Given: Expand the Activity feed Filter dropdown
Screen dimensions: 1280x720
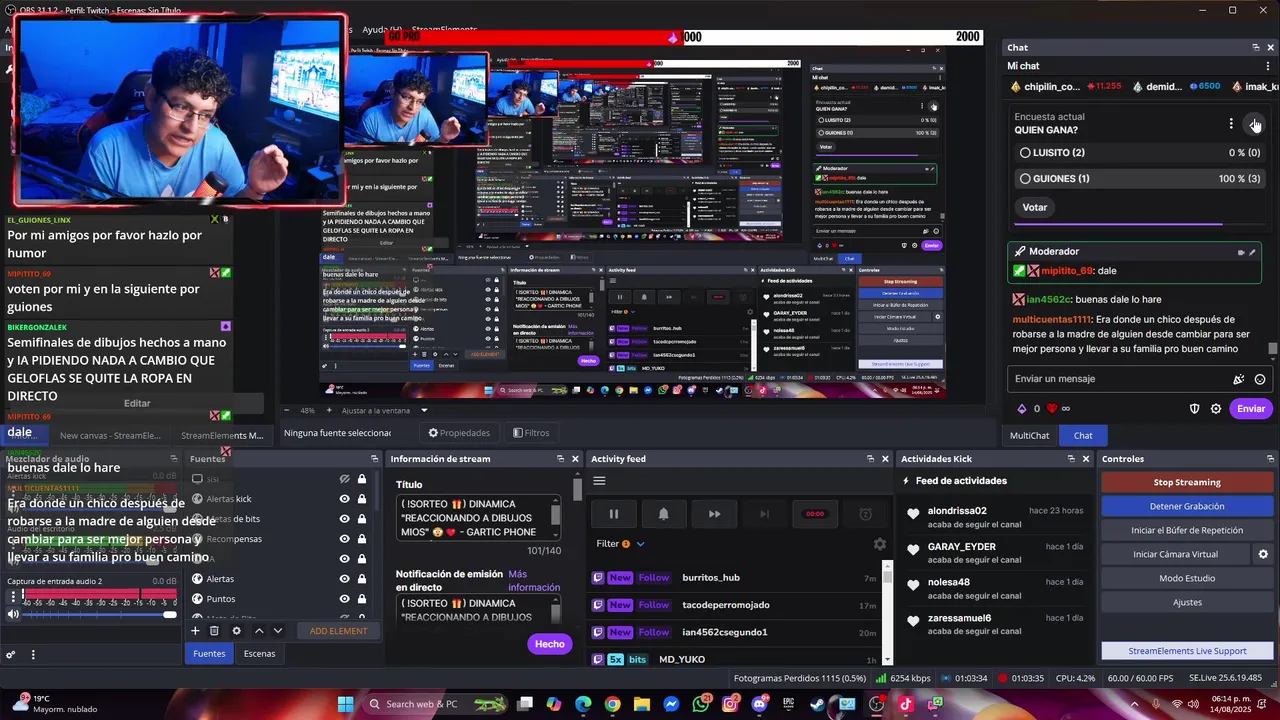Looking at the screenshot, I should (620, 544).
